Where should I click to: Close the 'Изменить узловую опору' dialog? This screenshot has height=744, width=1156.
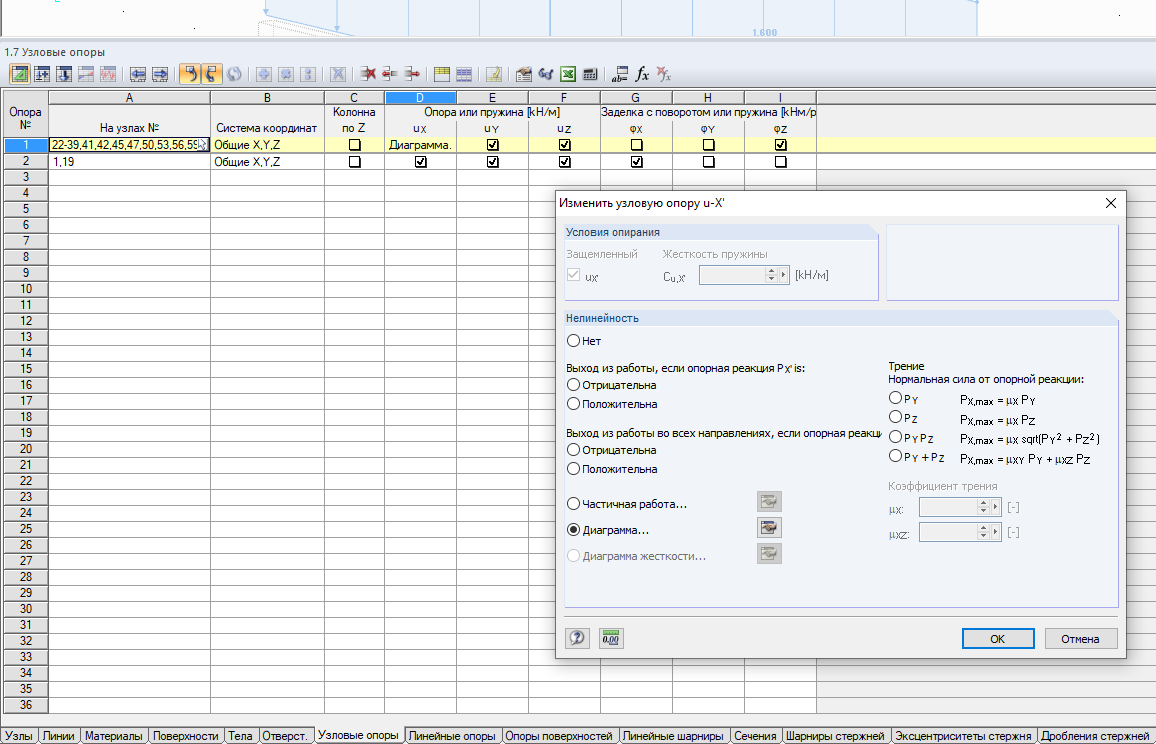(1110, 203)
